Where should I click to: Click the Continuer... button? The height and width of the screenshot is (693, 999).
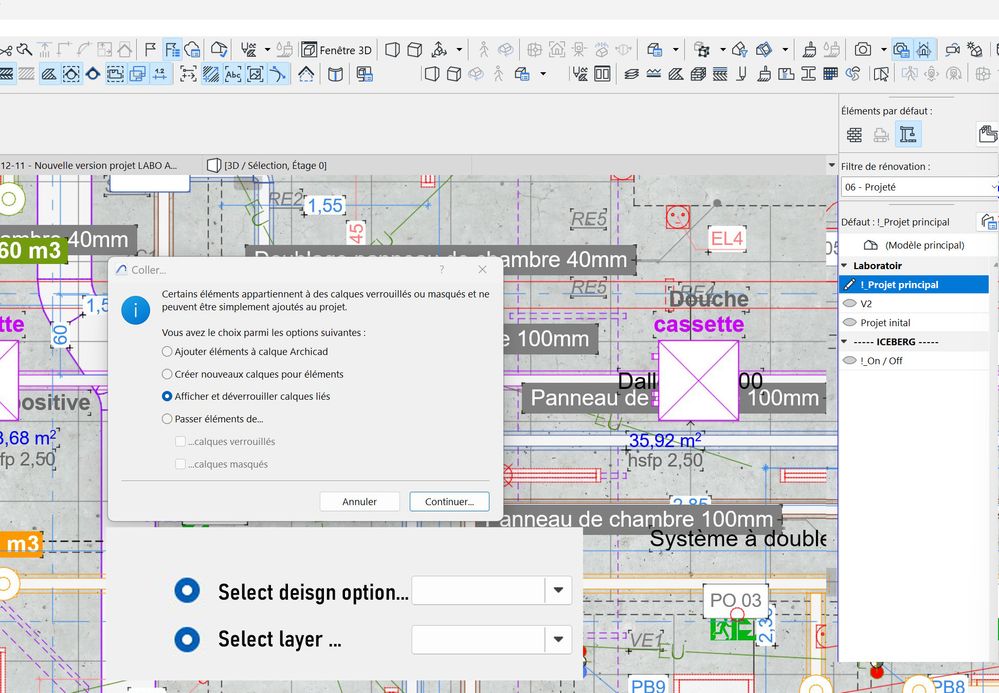click(x=449, y=502)
